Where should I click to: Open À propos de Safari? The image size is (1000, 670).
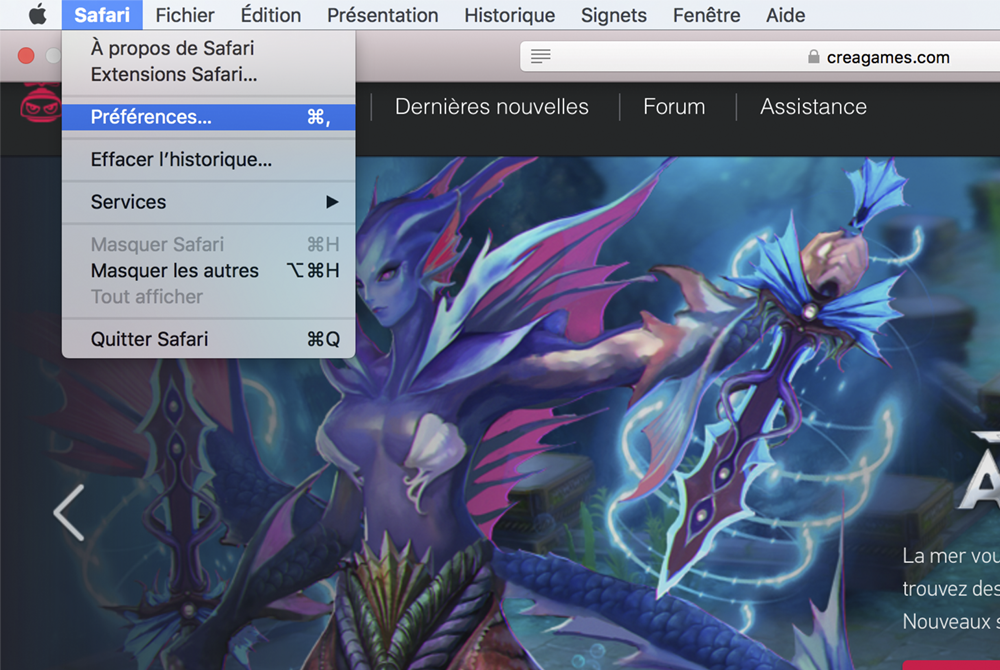pos(172,48)
